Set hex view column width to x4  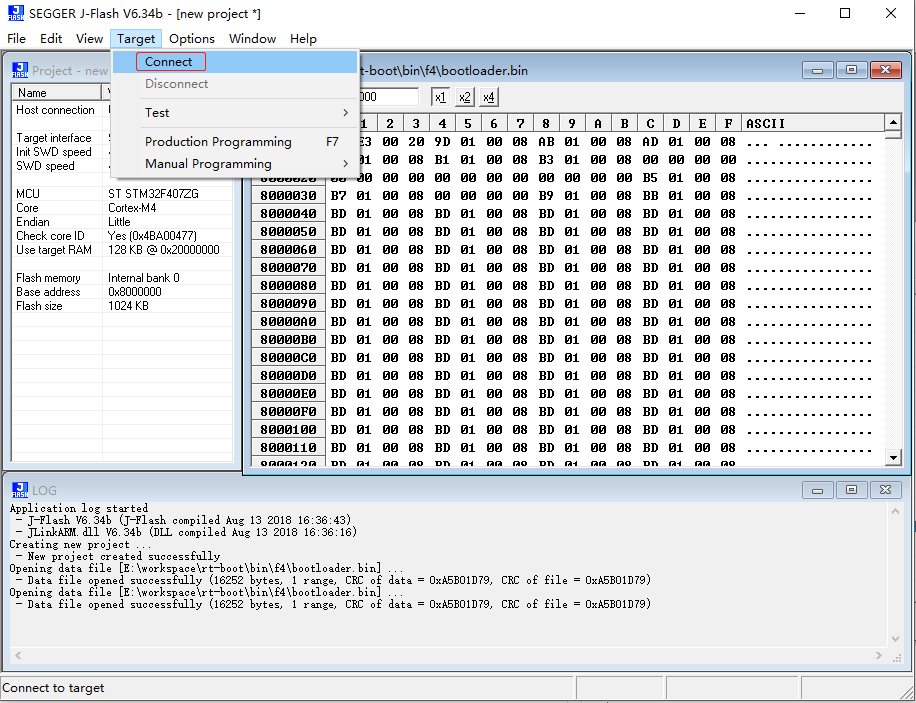click(488, 97)
